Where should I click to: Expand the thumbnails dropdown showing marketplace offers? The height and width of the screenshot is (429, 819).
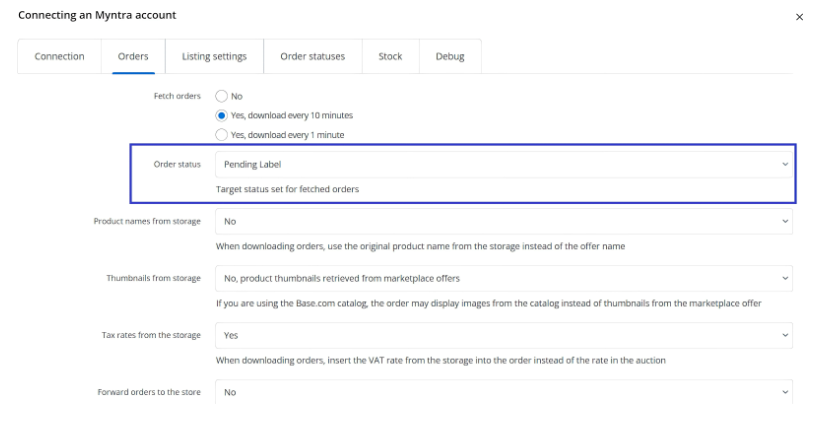point(500,278)
